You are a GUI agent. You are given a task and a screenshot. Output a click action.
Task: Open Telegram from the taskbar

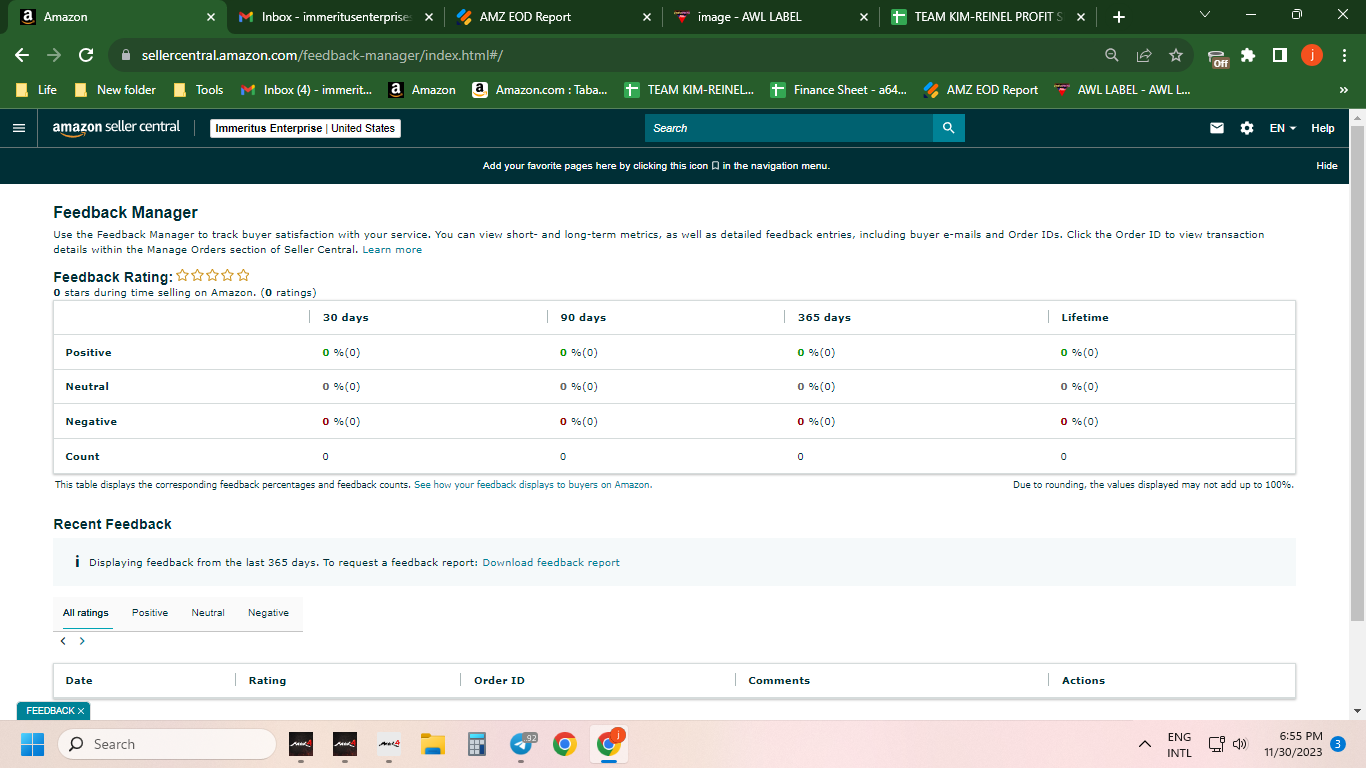click(522, 744)
